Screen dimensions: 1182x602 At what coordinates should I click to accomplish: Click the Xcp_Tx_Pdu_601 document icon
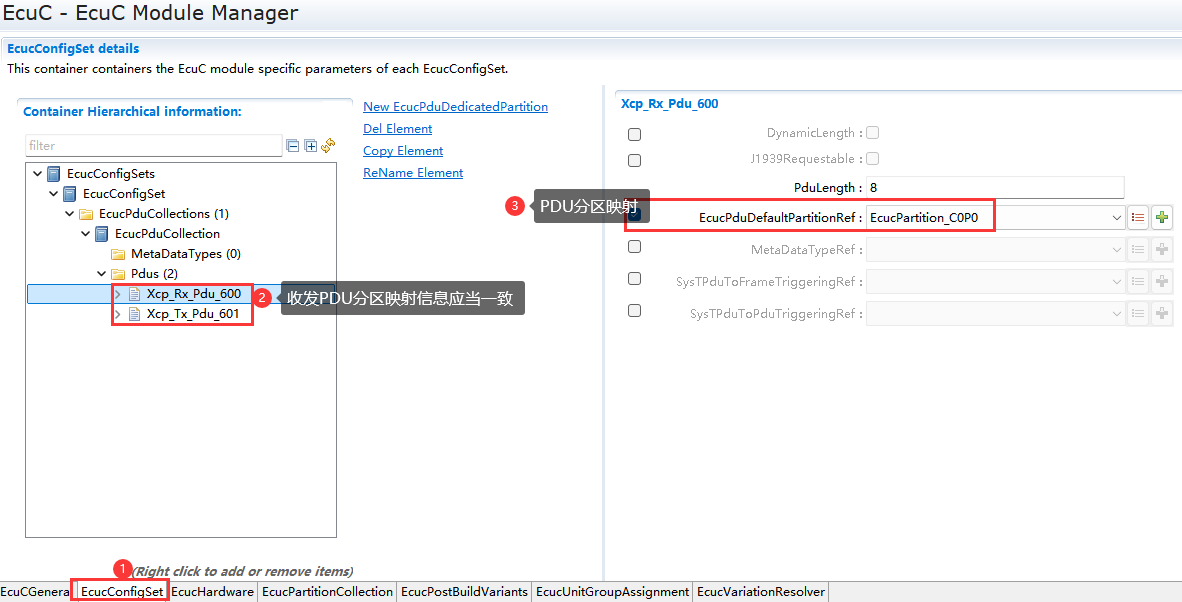pyautogui.click(x=134, y=314)
